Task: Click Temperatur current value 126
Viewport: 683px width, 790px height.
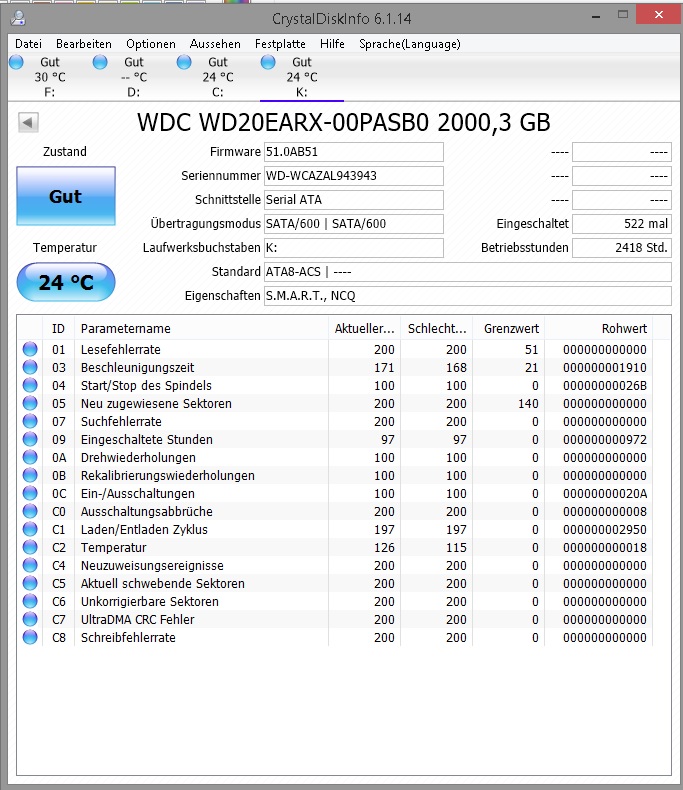Action: 384,548
